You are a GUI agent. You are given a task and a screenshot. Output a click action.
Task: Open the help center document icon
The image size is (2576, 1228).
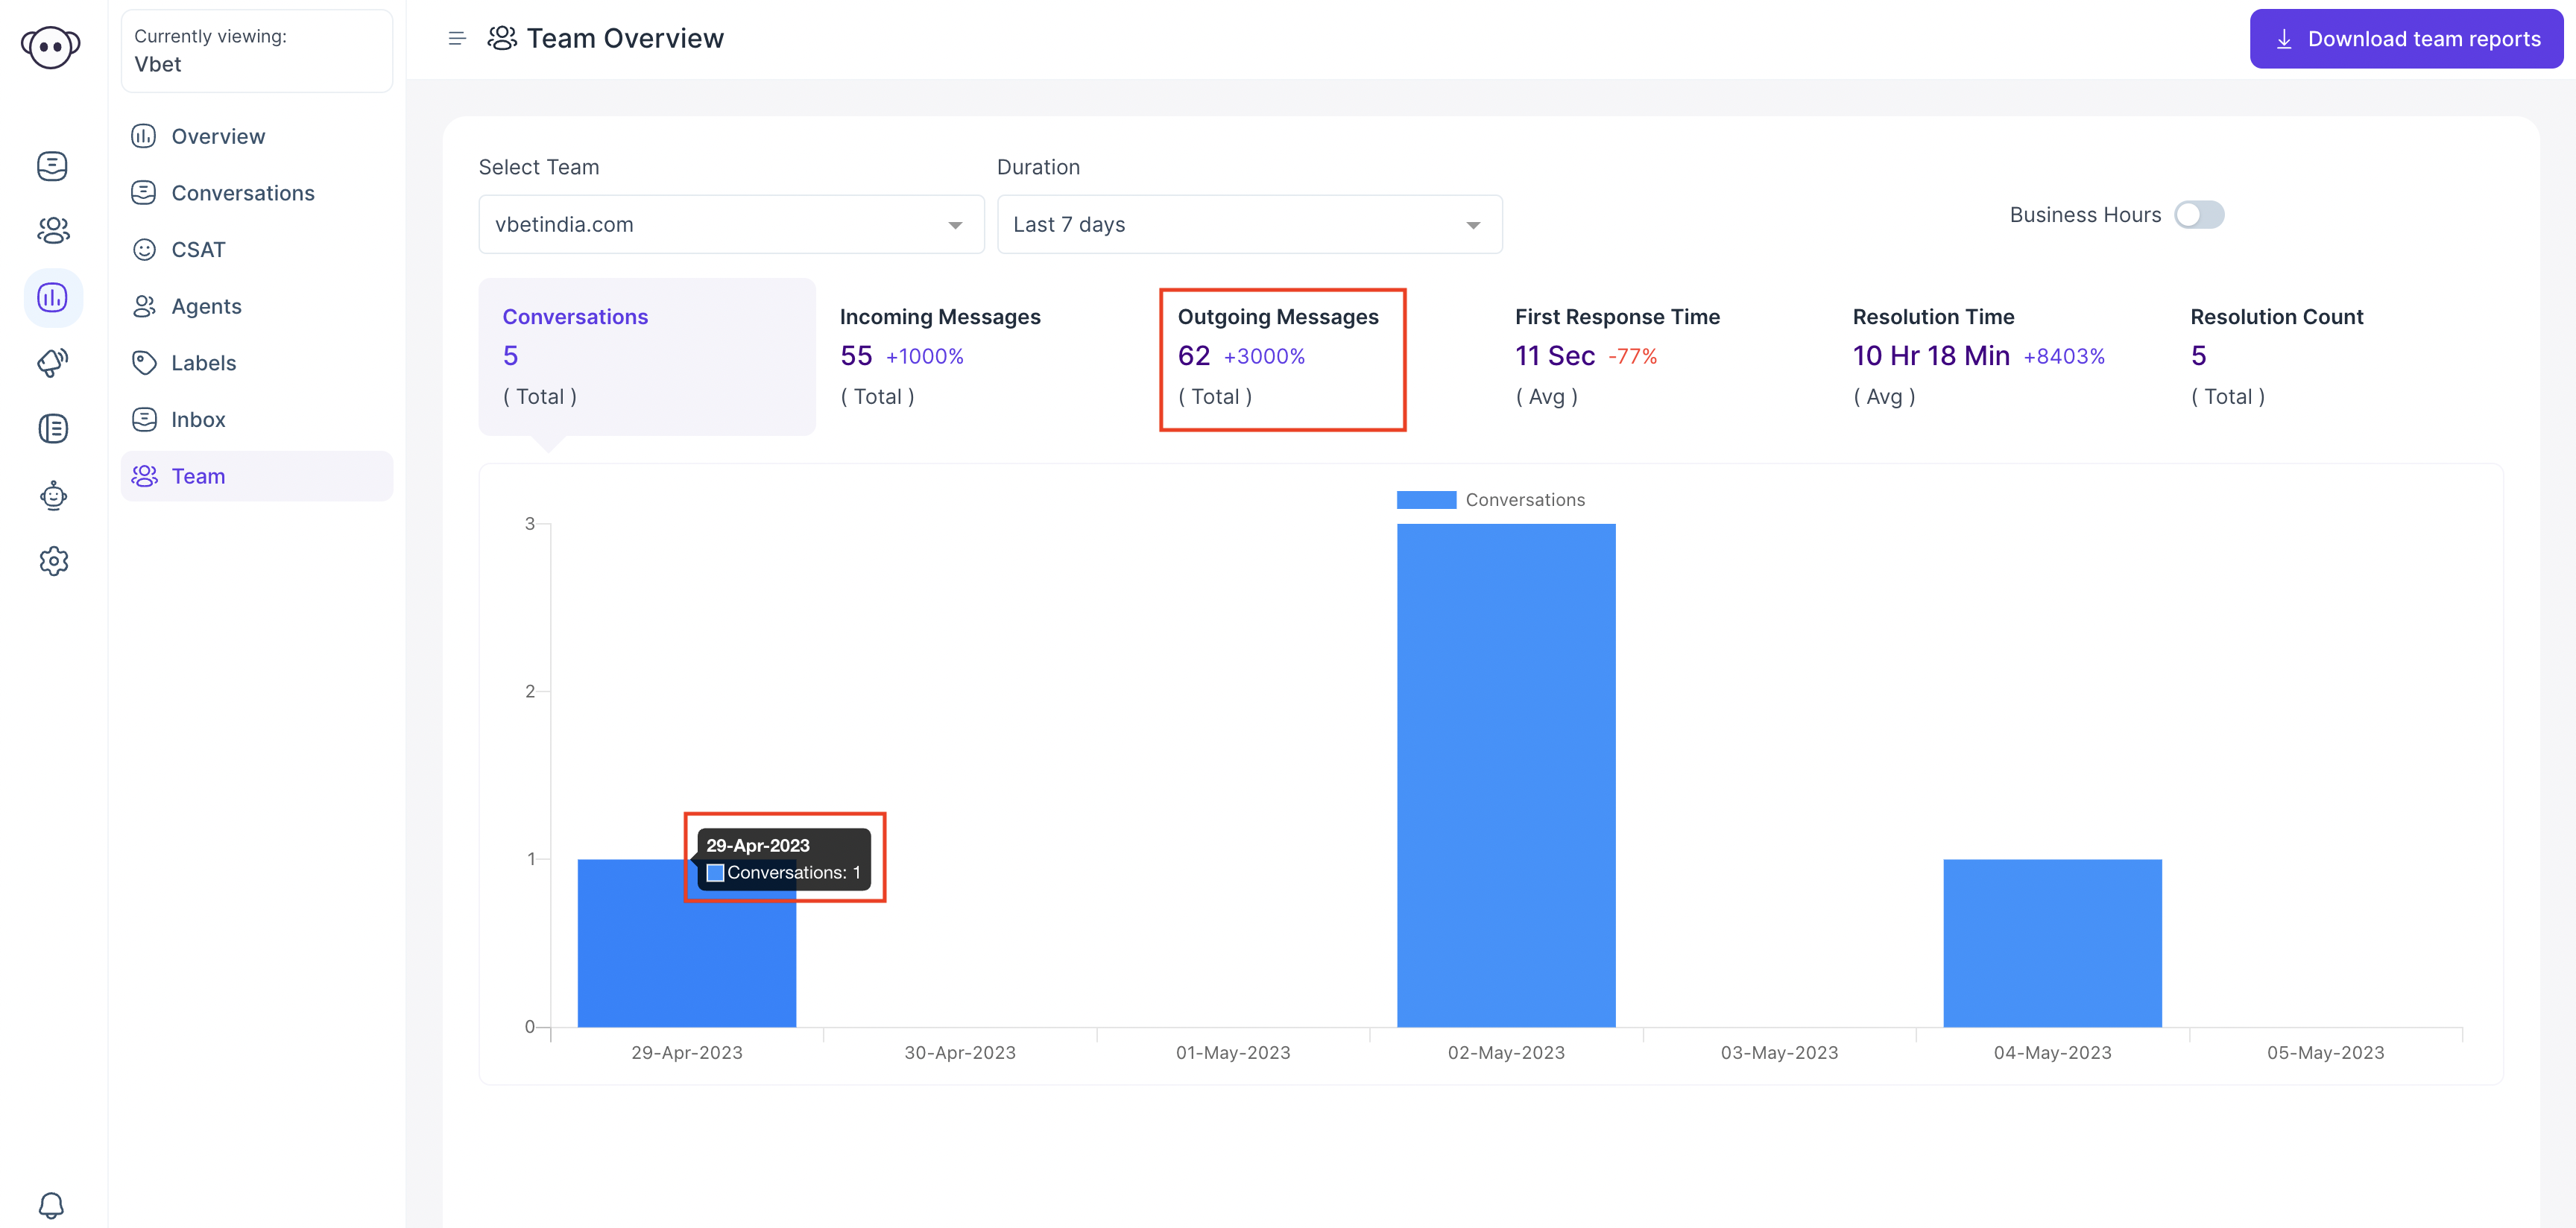[53, 428]
